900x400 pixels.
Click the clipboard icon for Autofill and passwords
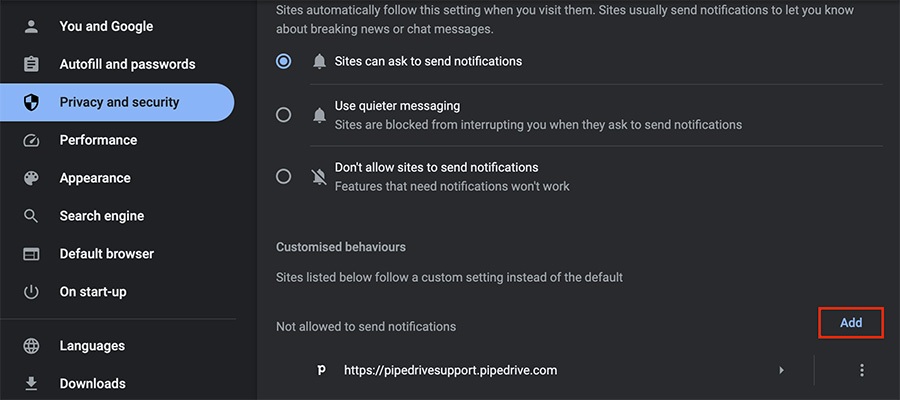click(x=31, y=64)
